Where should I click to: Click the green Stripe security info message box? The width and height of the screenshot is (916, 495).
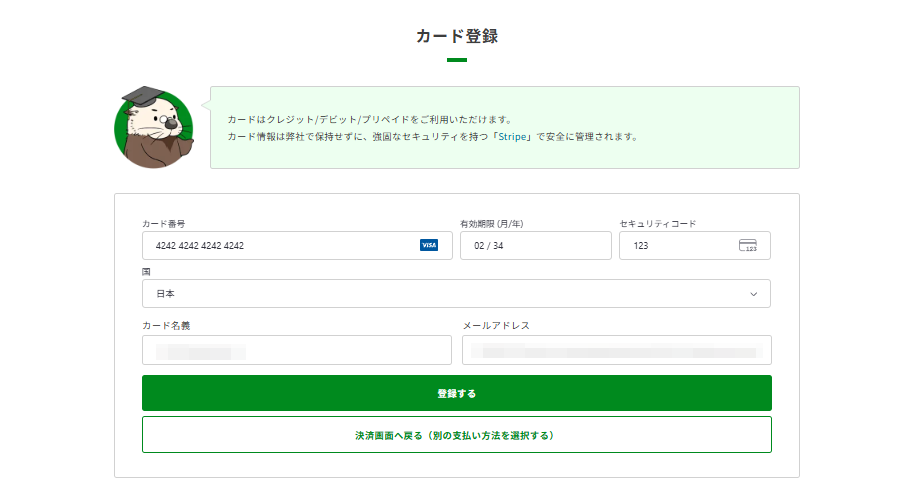(x=505, y=127)
